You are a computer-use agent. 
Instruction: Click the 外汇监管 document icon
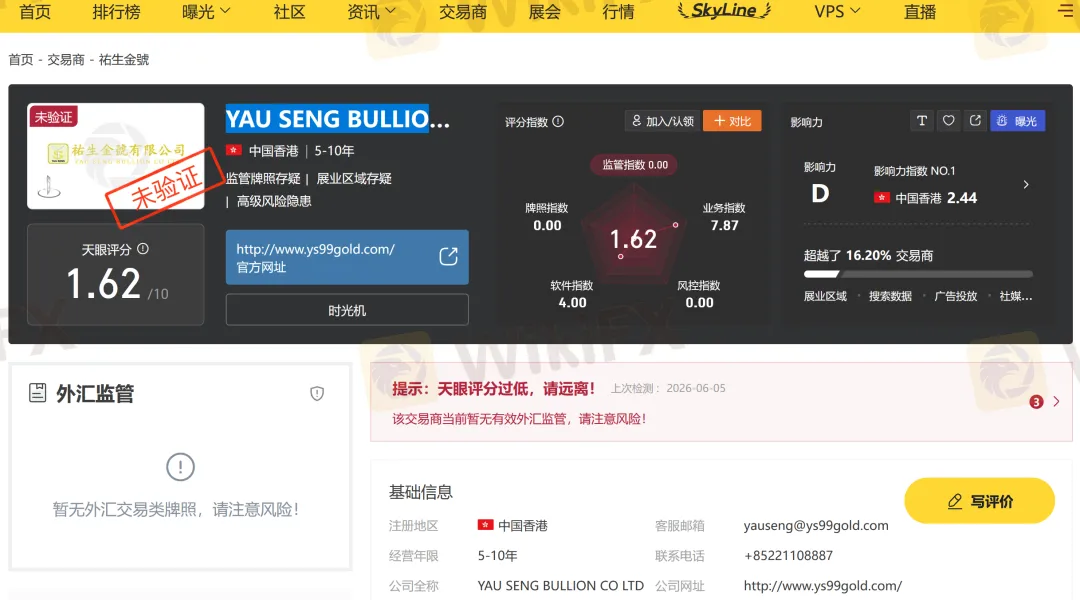37,393
